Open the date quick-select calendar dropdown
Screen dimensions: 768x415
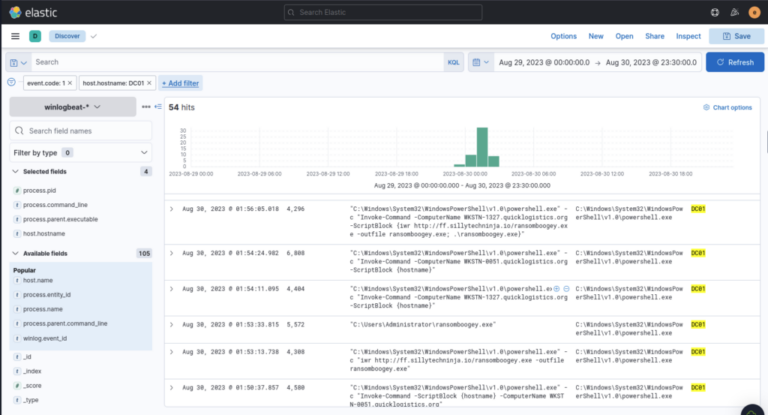(x=480, y=62)
